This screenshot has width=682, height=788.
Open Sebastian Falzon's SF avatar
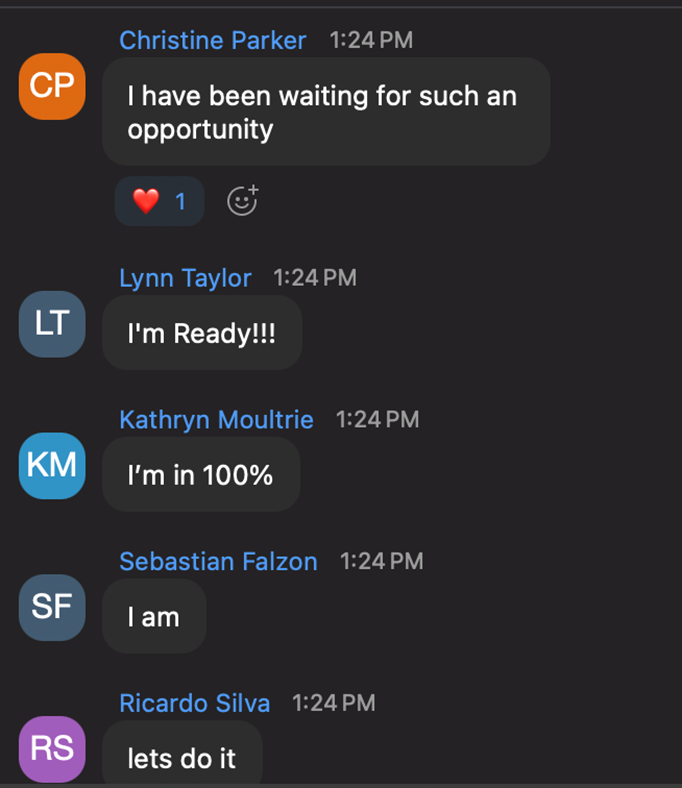tap(52, 607)
